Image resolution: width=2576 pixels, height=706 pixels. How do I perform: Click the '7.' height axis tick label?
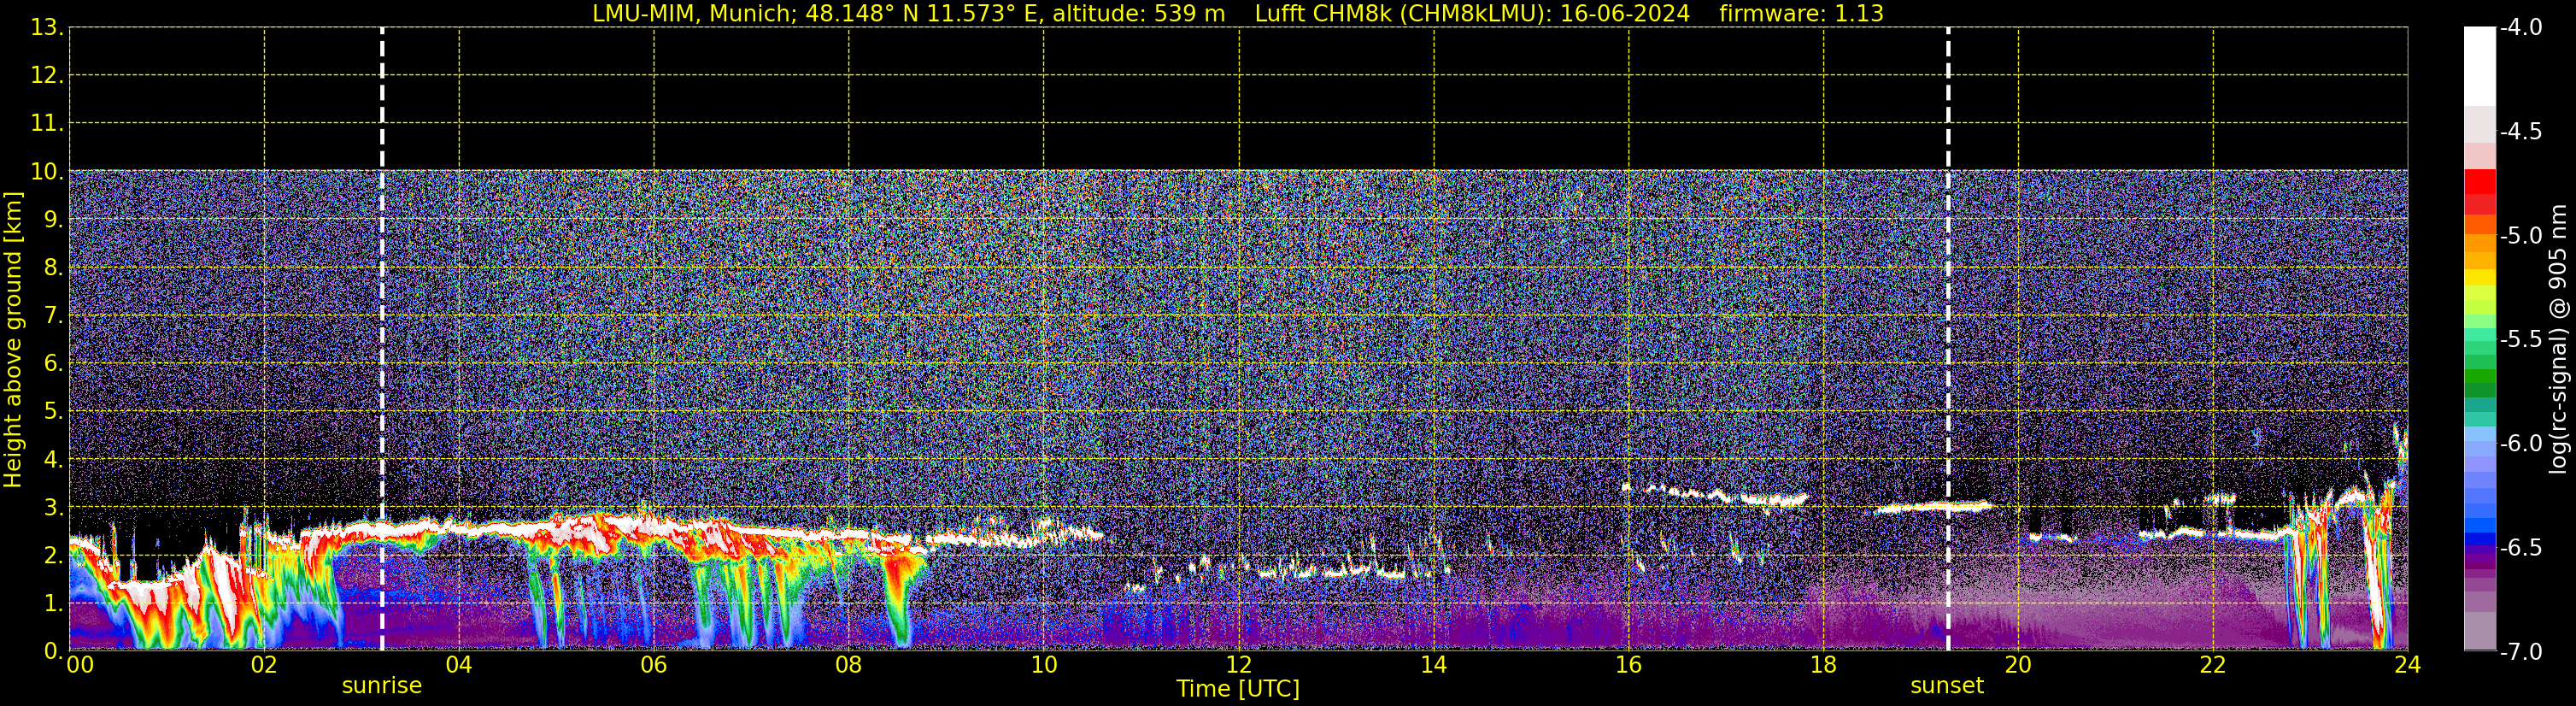pyautogui.click(x=53, y=316)
